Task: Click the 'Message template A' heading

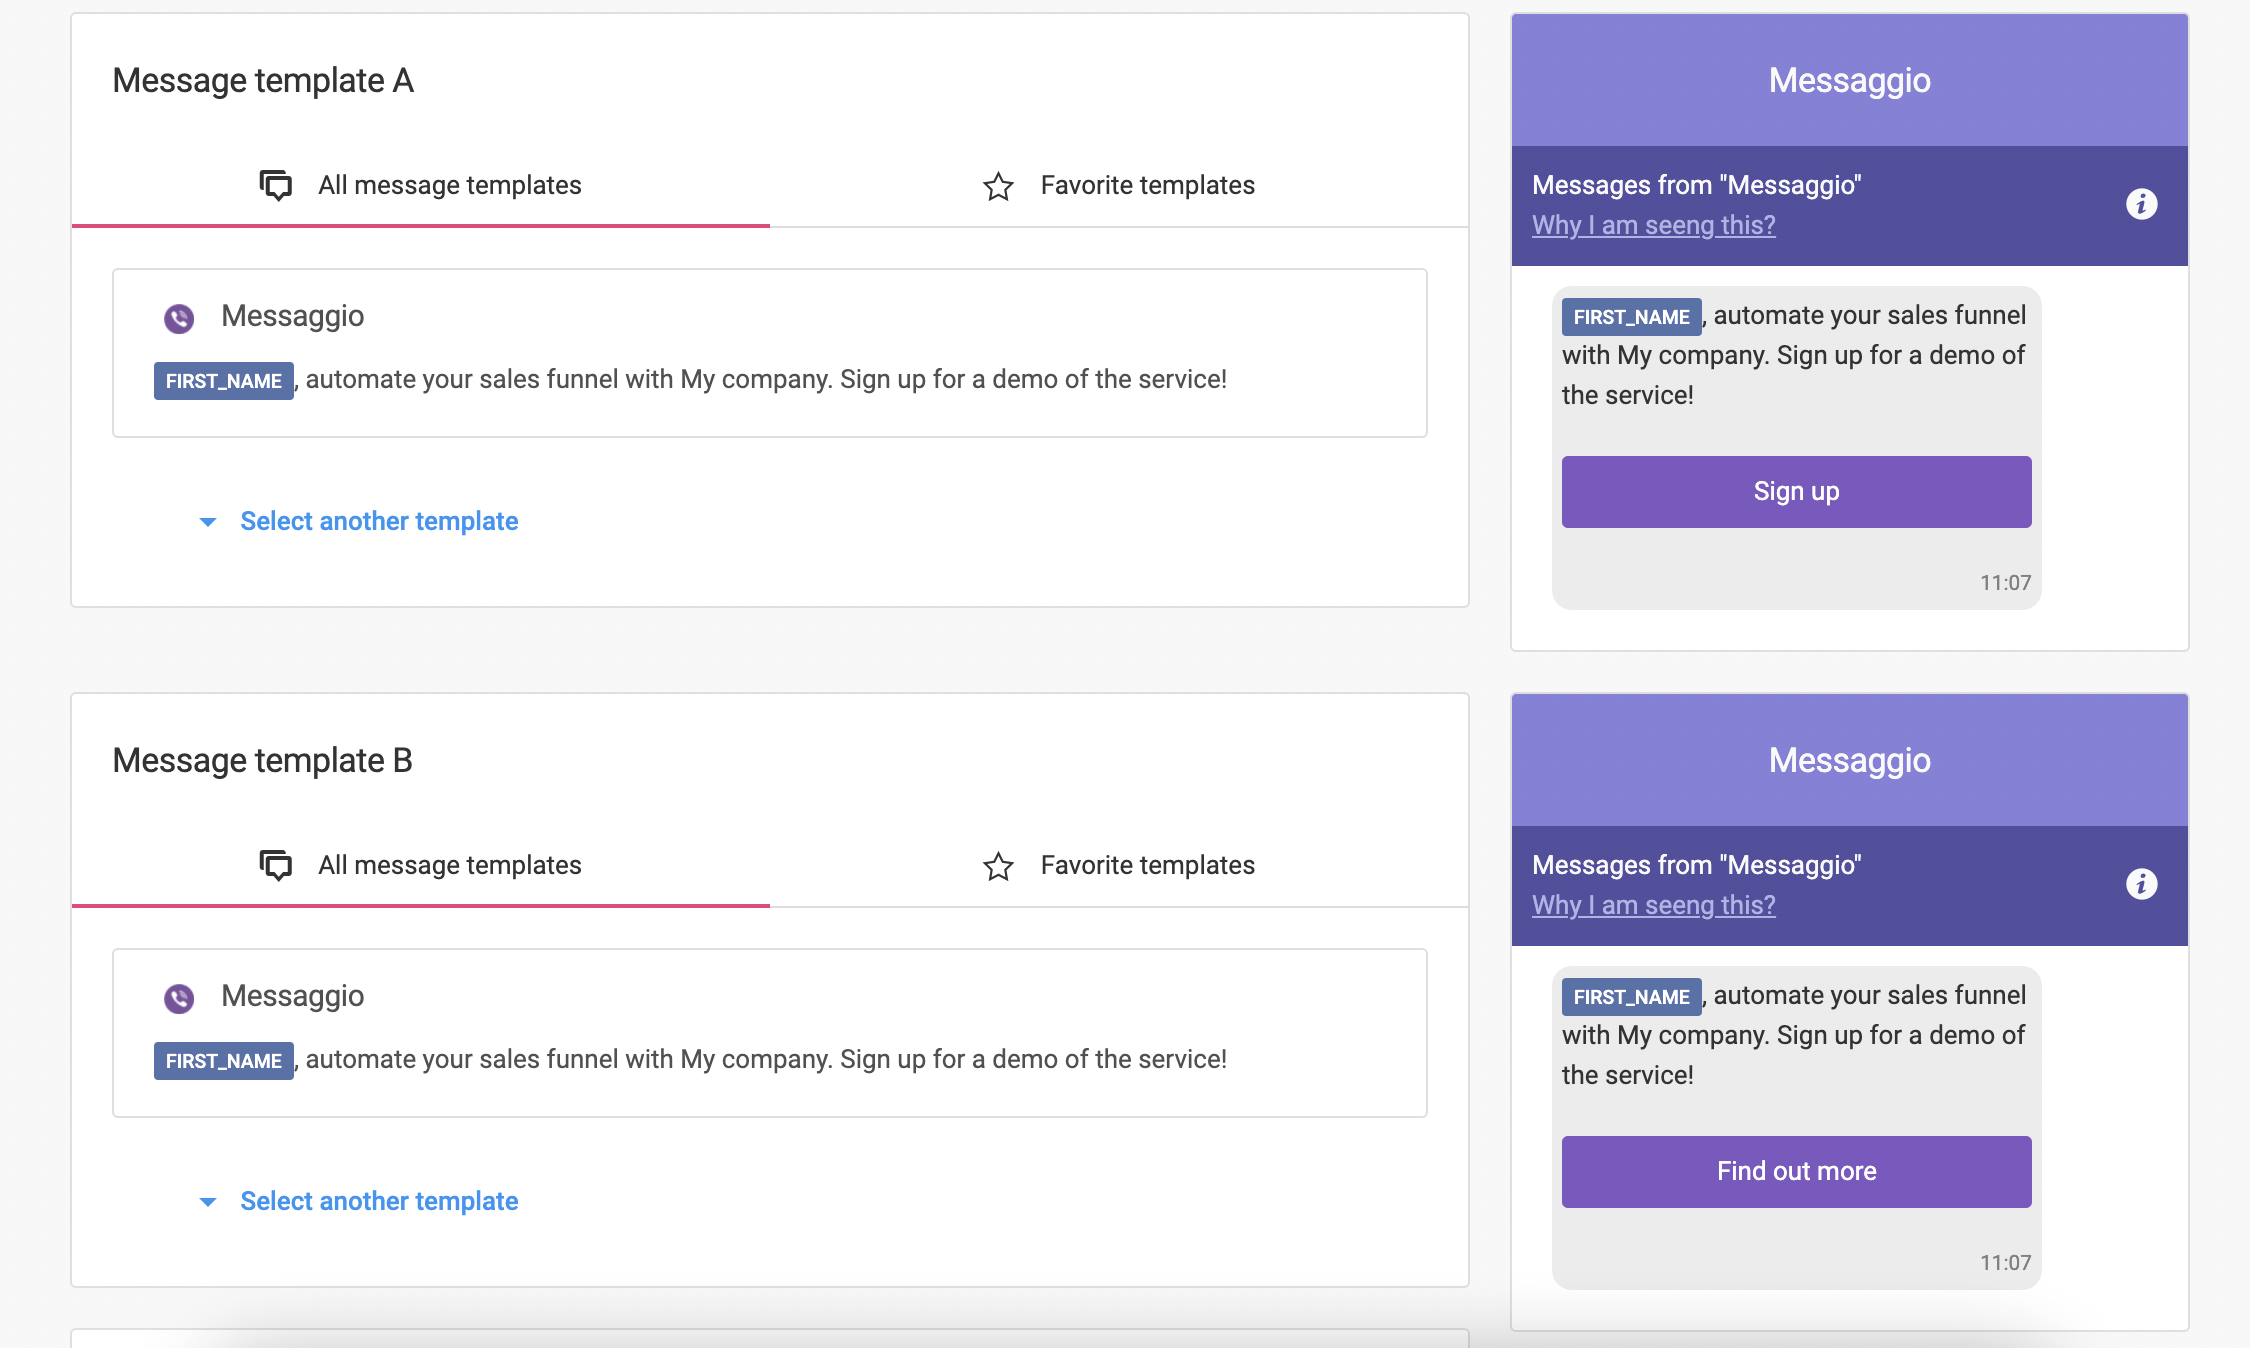Action: [263, 80]
